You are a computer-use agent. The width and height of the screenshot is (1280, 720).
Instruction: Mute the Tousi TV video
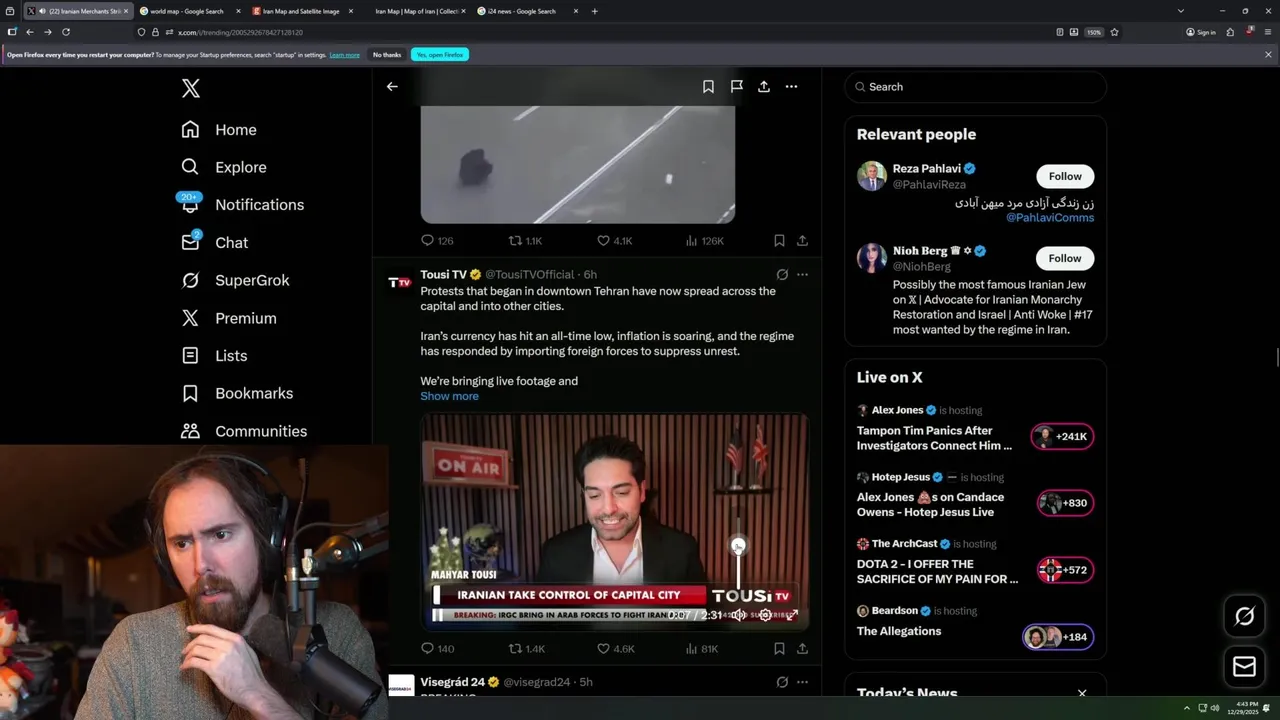pyautogui.click(x=738, y=615)
